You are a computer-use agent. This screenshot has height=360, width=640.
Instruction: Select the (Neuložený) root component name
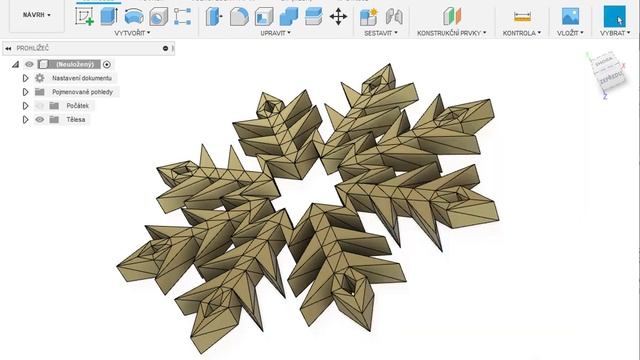click(75, 64)
